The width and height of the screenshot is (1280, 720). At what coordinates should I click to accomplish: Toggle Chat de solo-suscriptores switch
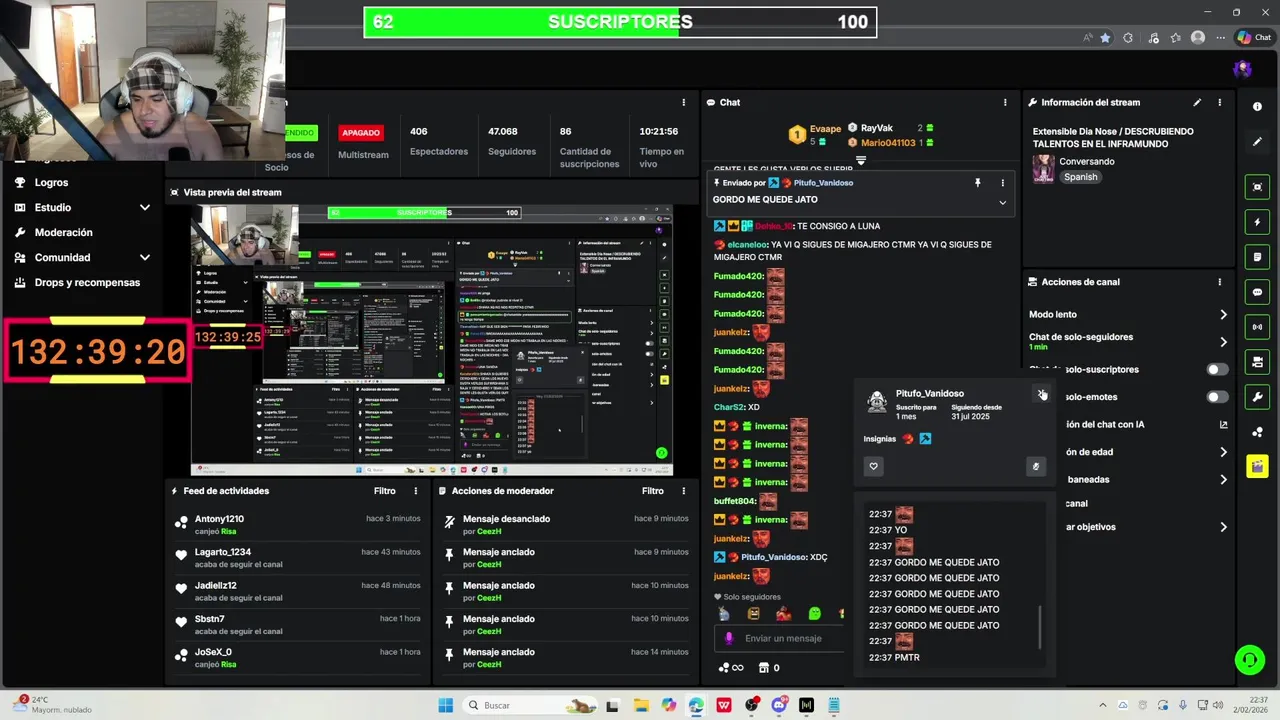pos(1217,370)
